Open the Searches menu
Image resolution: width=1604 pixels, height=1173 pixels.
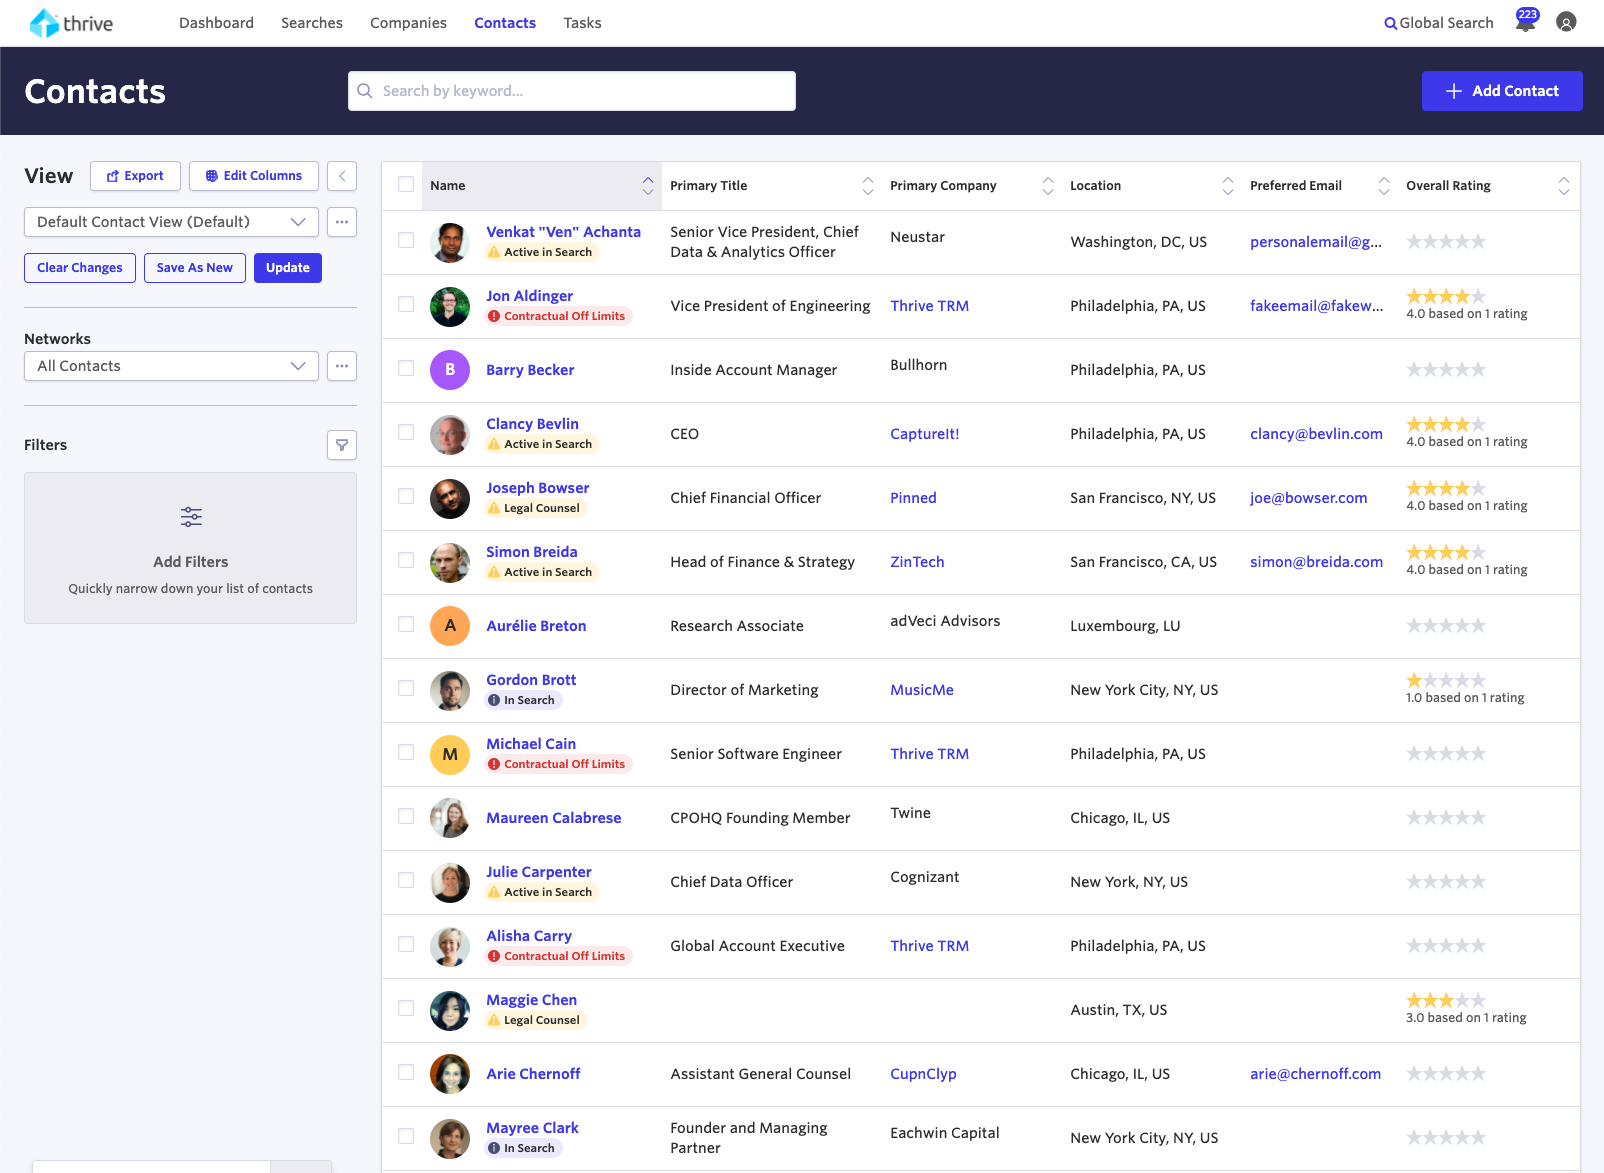click(x=312, y=23)
